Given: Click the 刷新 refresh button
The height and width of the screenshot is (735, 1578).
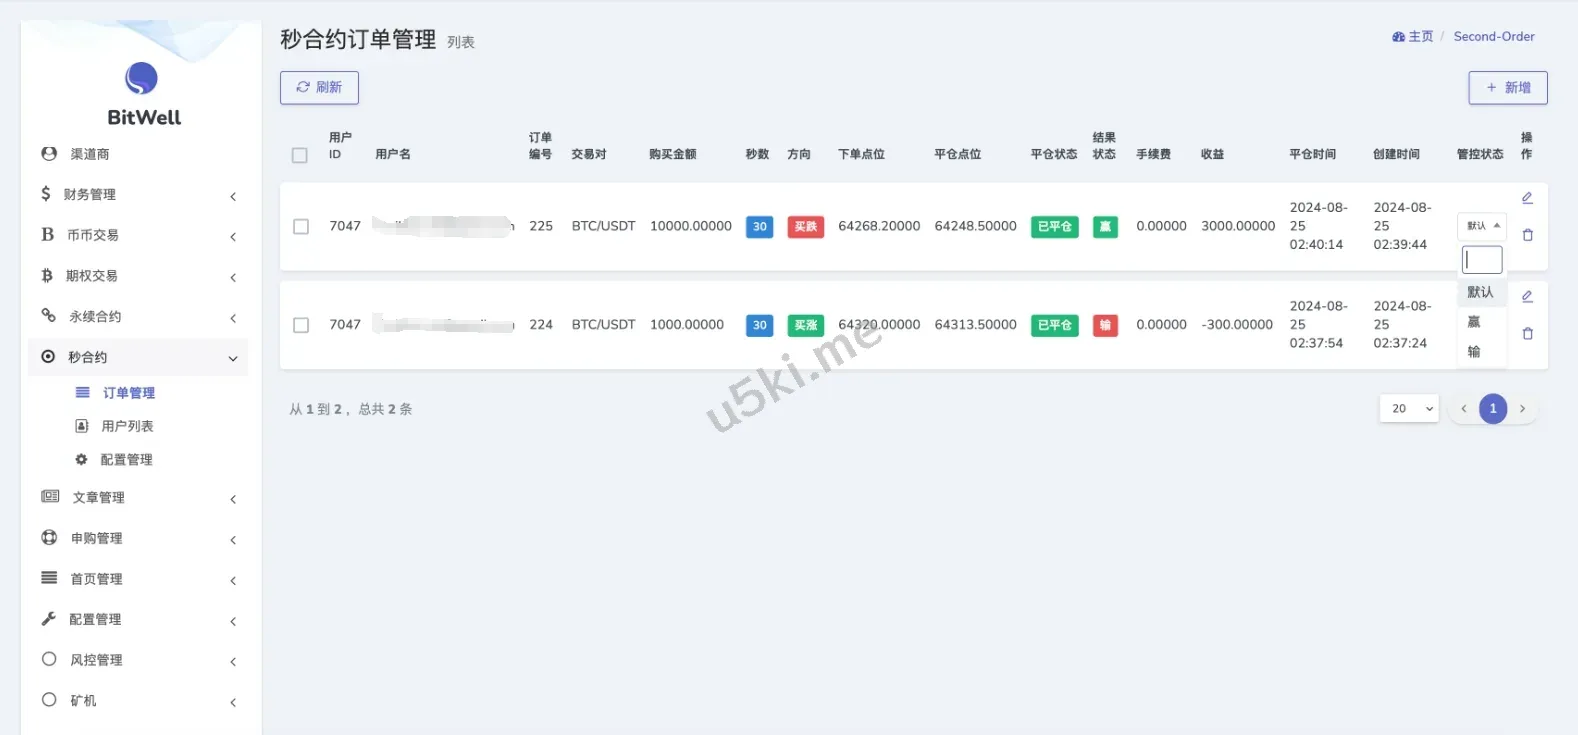Looking at the screenshot, I should [319, 88].
